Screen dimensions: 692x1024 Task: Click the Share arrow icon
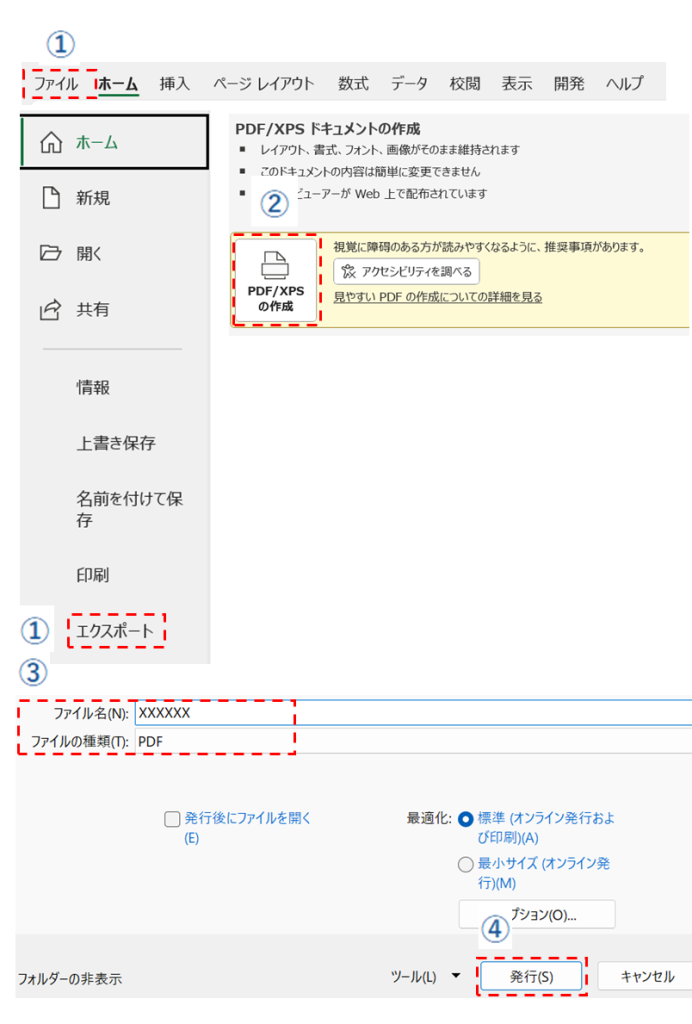coord(50,309)
